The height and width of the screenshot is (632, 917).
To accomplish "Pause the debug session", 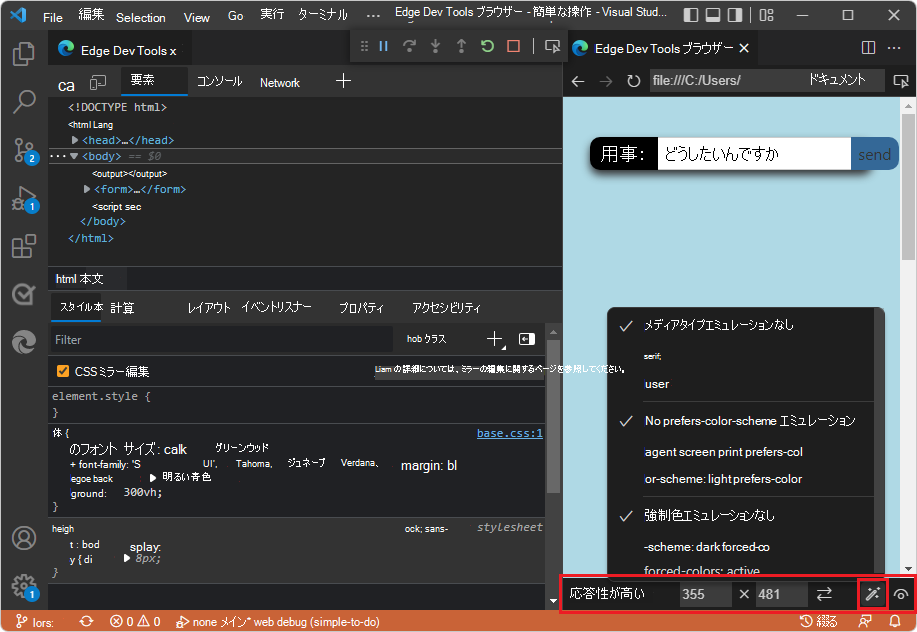I will pyautogui.click(x=384, y=46).
